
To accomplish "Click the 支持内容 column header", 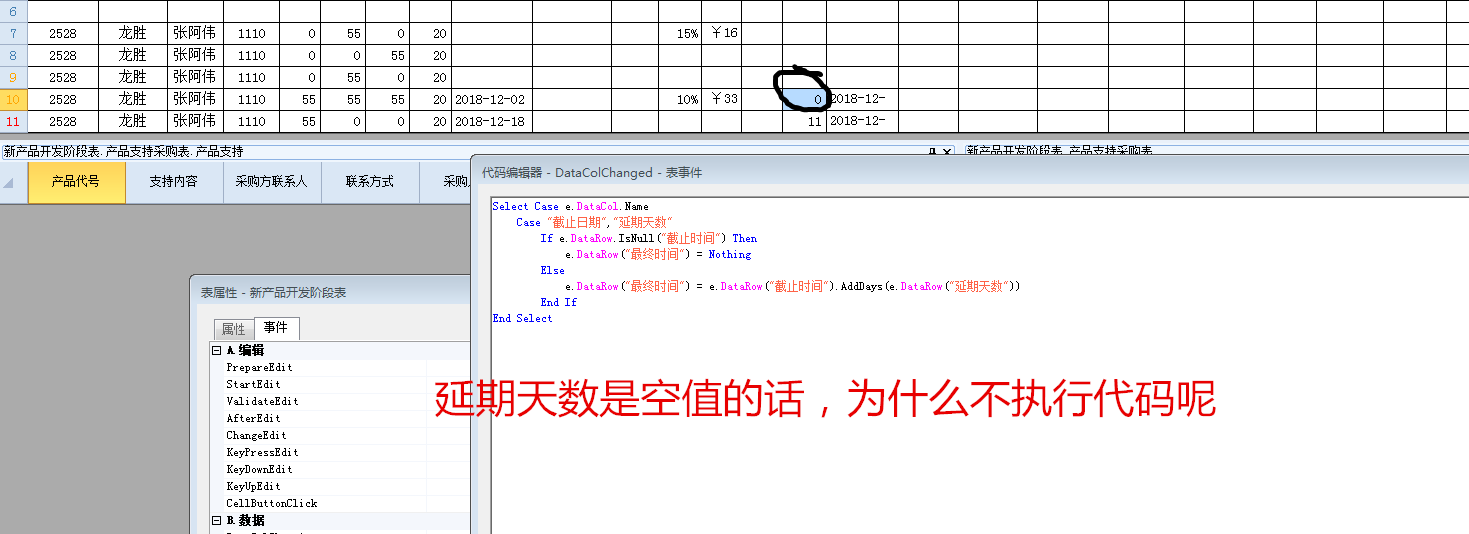I will (x=174, y=182).
